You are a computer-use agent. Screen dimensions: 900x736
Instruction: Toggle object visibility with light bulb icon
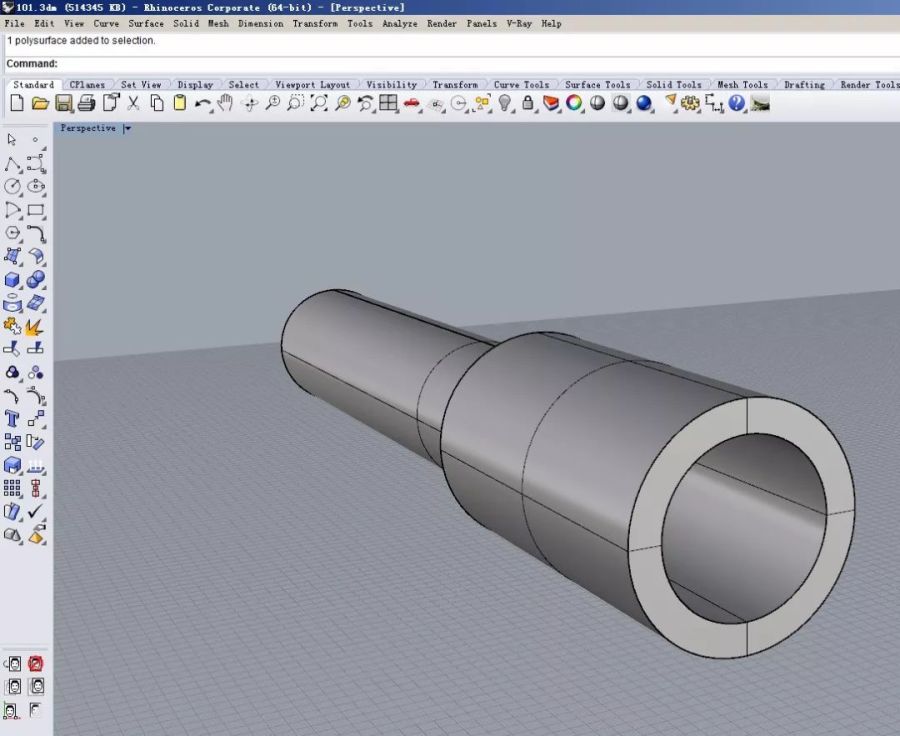(505, 103)
